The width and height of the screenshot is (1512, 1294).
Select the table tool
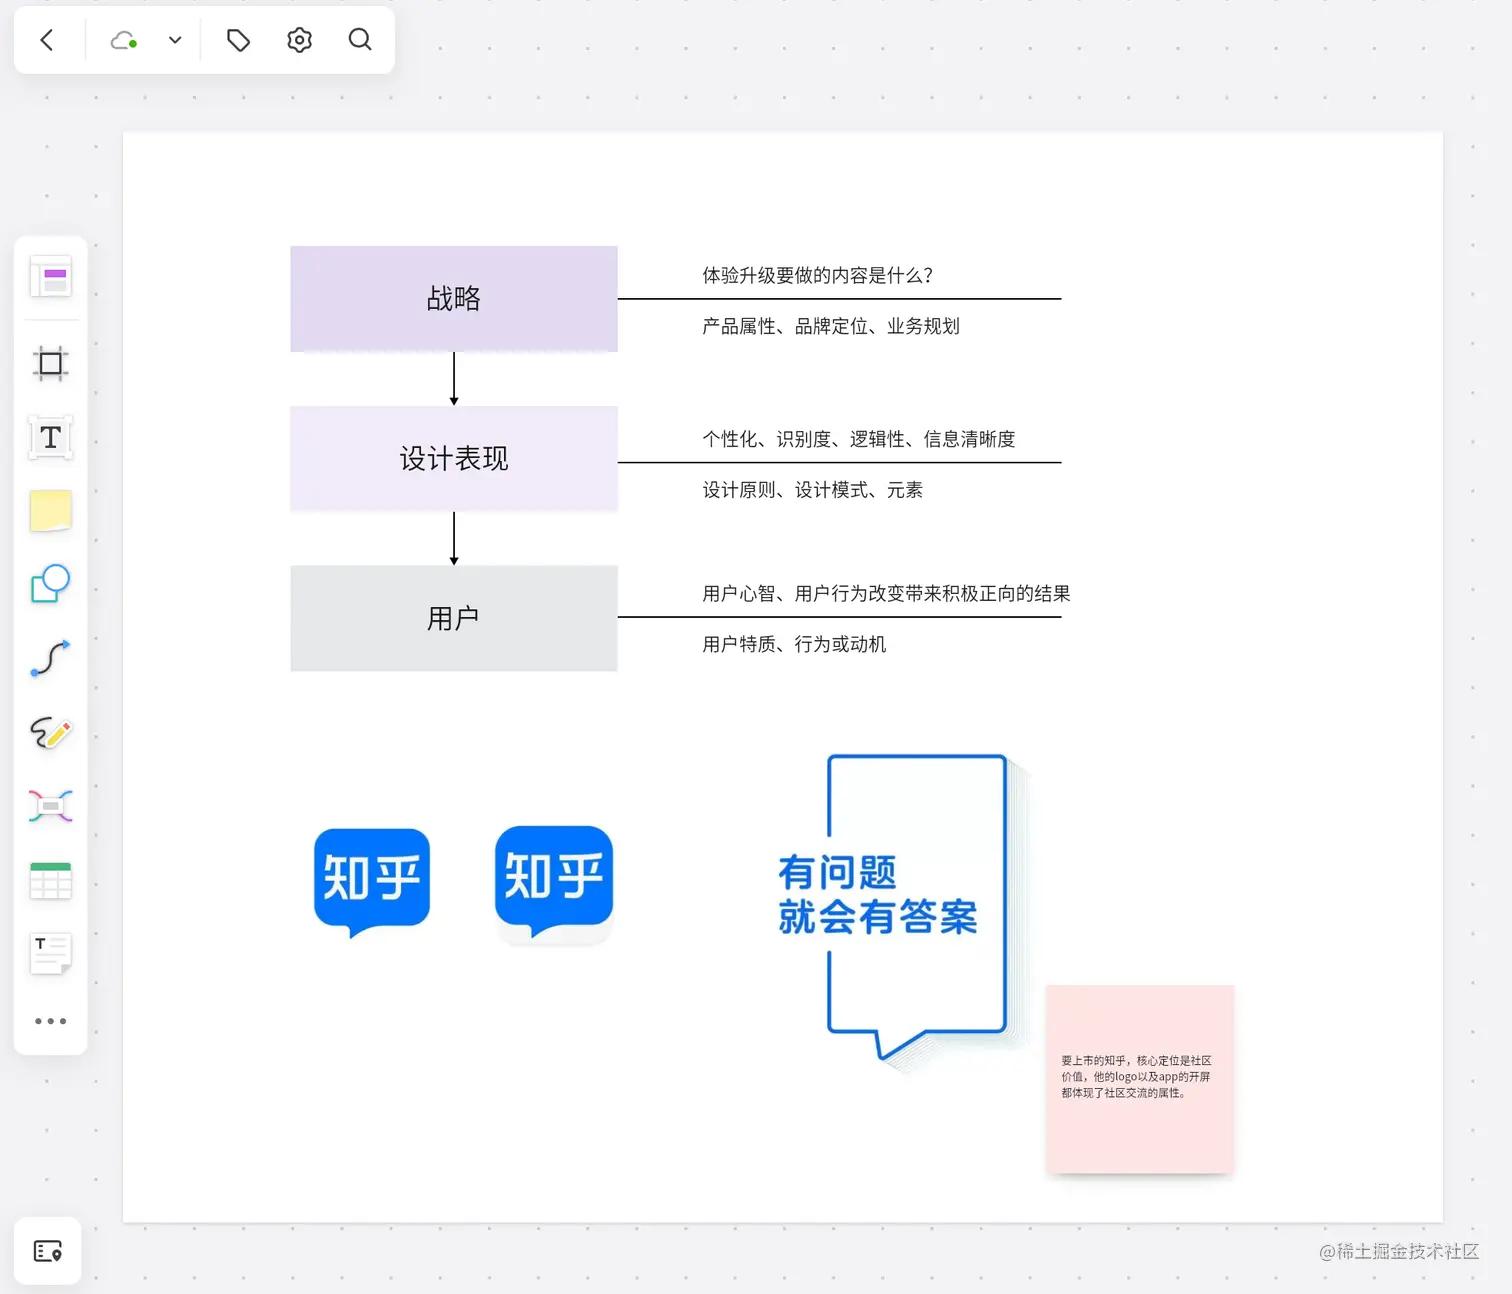[51, 881]
